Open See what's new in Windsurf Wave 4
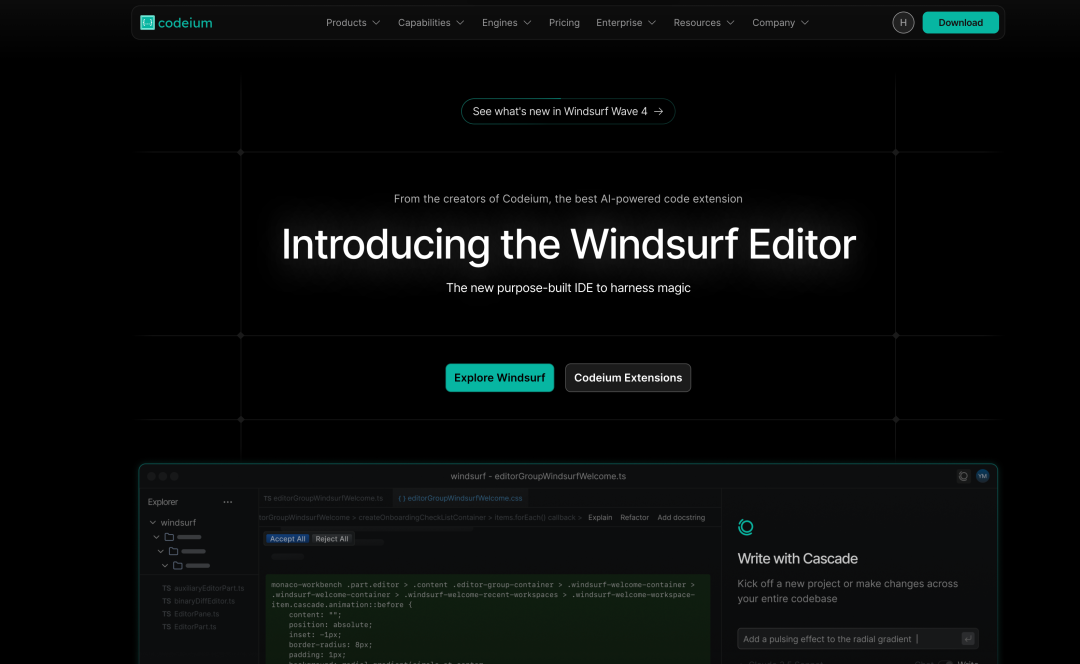Screen dimensions: 1080x664 tap(568, 112)
